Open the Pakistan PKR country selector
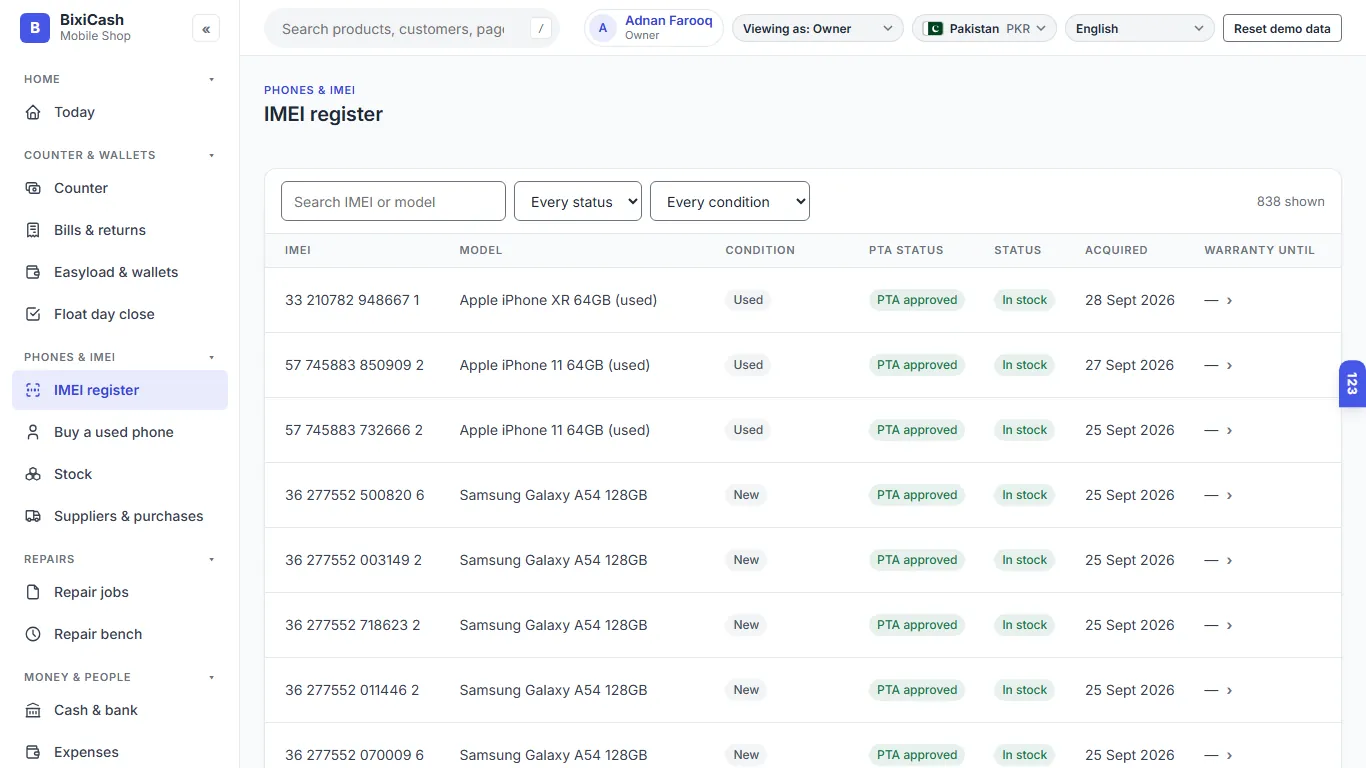Viewport: 1366px width, 768px height. (x=984, y=28)
